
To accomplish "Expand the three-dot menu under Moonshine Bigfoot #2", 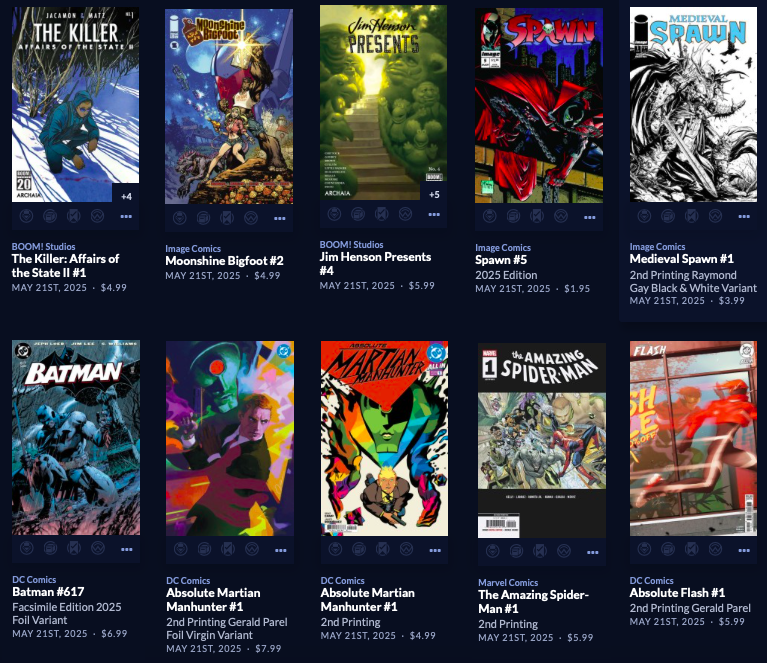I will pyautogui.click(x=279, y=218).
